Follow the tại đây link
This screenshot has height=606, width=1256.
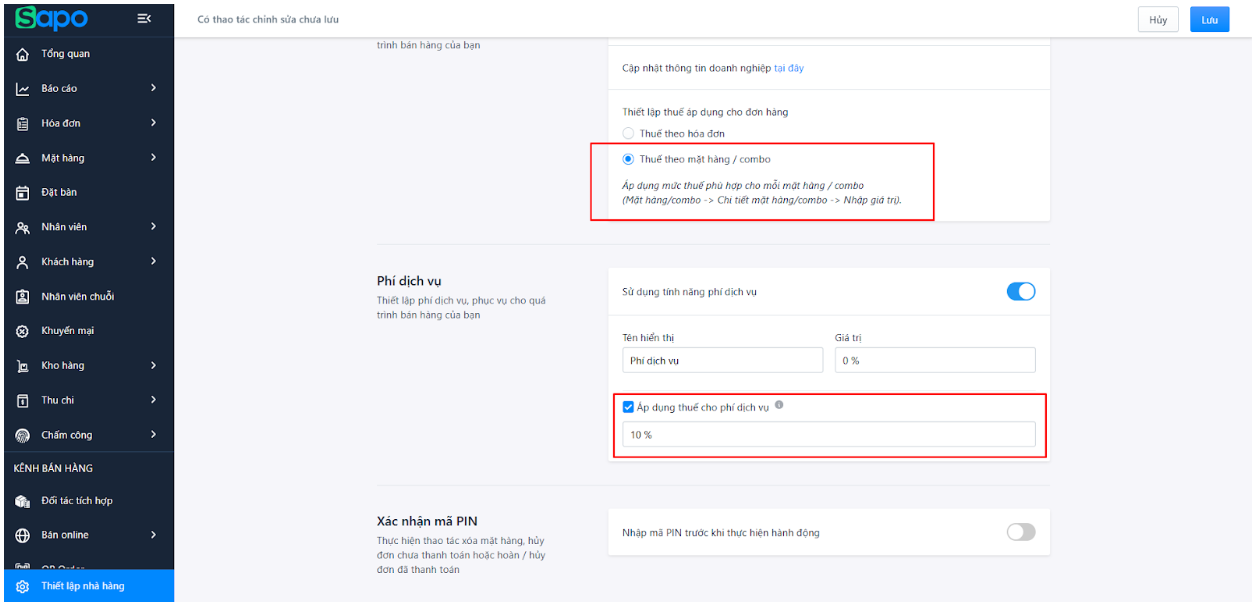[789, 68]
